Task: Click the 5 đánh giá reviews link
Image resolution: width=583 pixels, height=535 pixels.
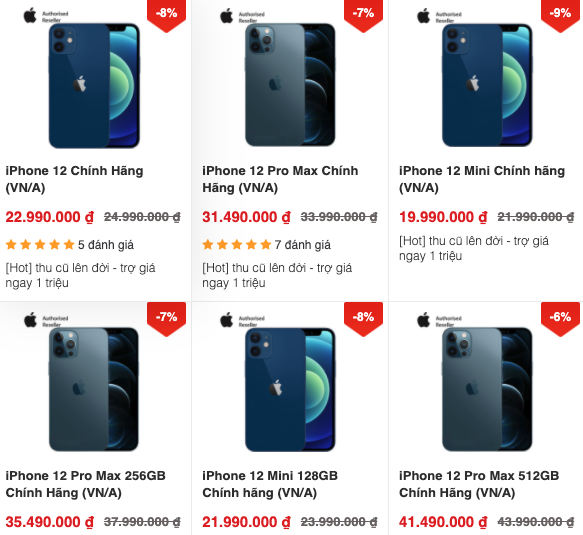Action: tap(106, 245)
